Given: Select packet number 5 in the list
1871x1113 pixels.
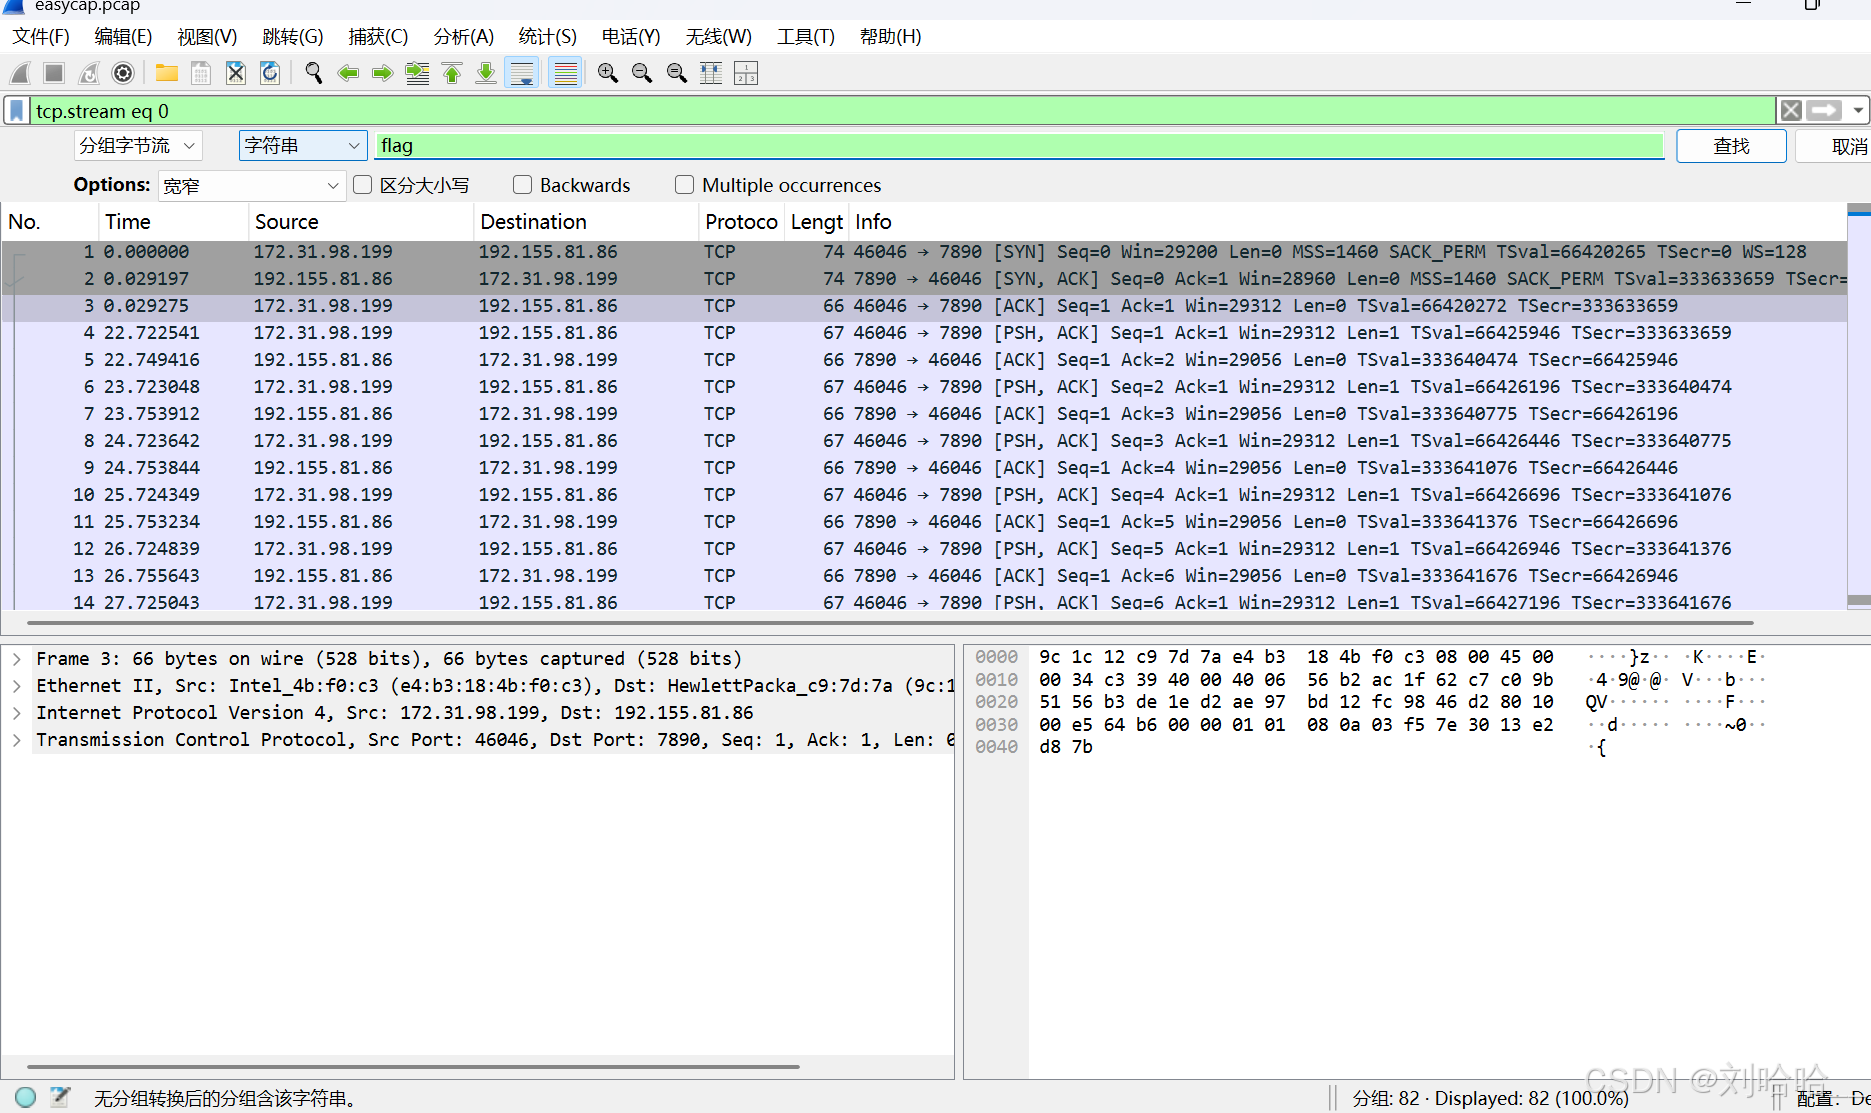Looking at the screenshot, I should (x=400, y=359).
